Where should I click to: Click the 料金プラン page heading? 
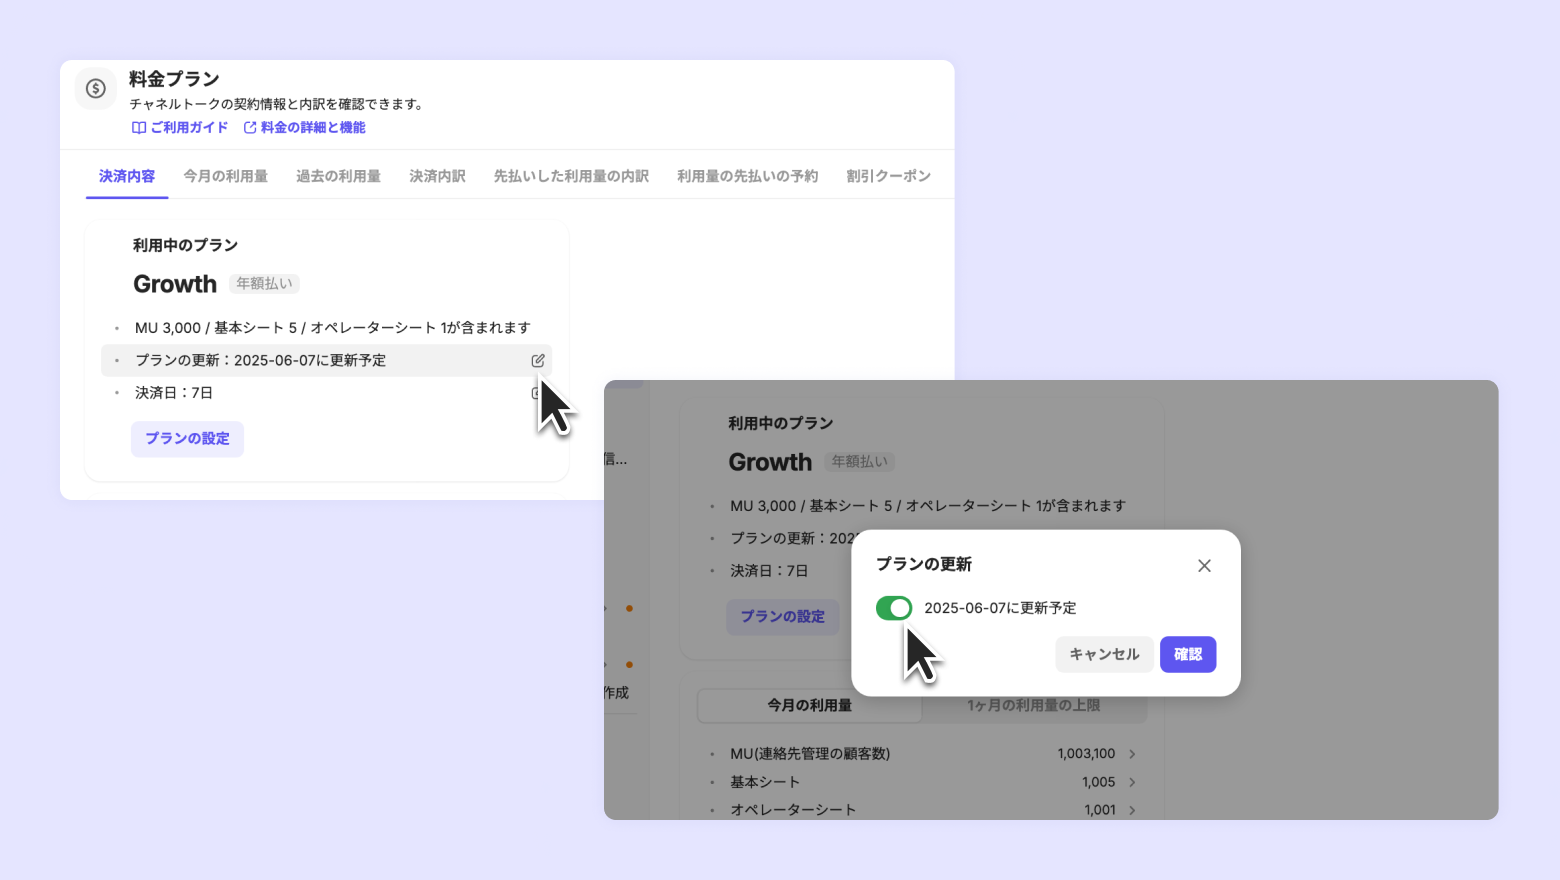click(x=174, y=79)
